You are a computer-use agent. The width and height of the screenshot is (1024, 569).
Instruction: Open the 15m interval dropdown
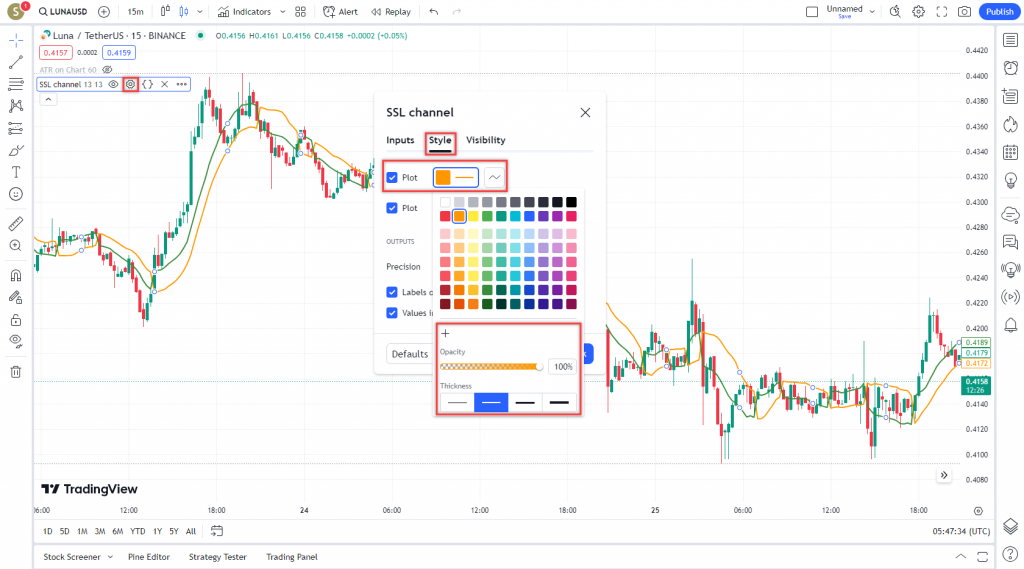pos(135,12)
